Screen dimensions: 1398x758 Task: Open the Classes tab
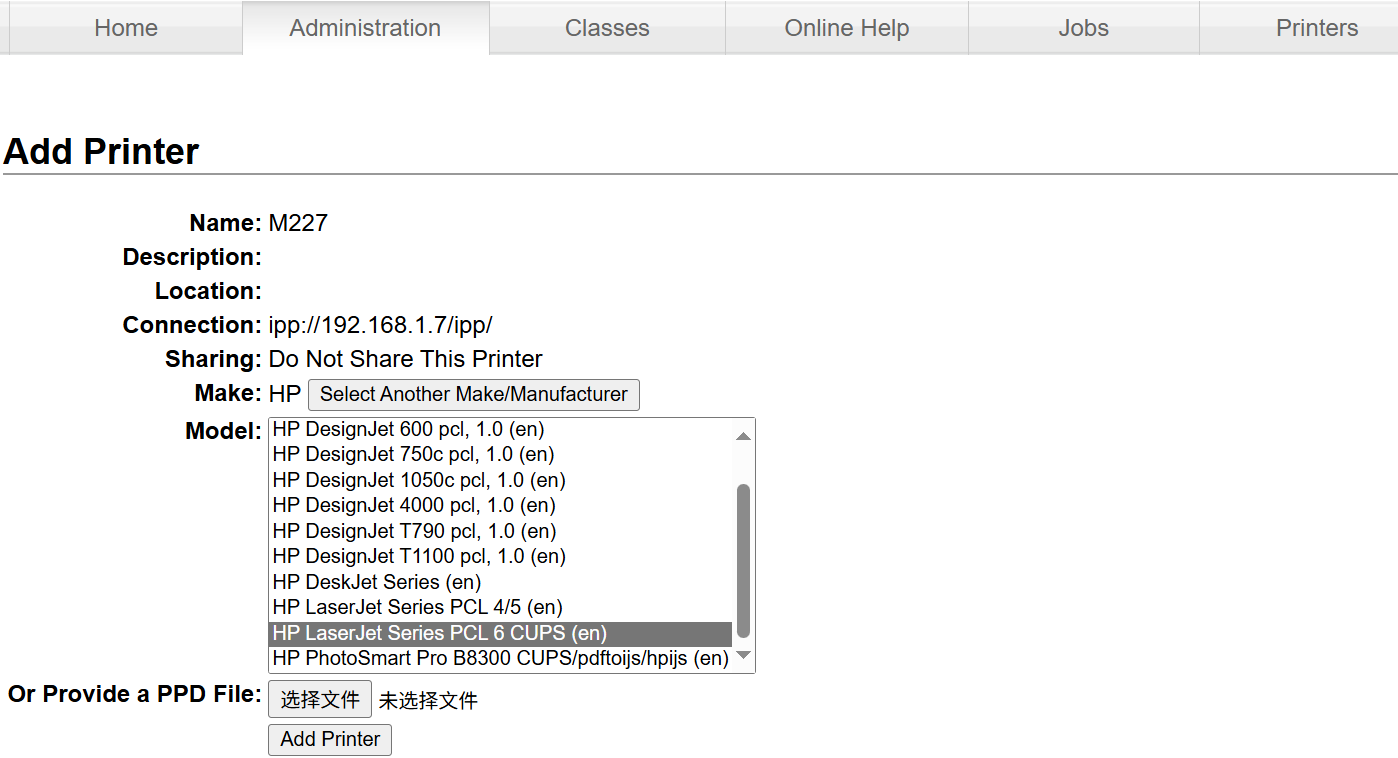[607, 28]
